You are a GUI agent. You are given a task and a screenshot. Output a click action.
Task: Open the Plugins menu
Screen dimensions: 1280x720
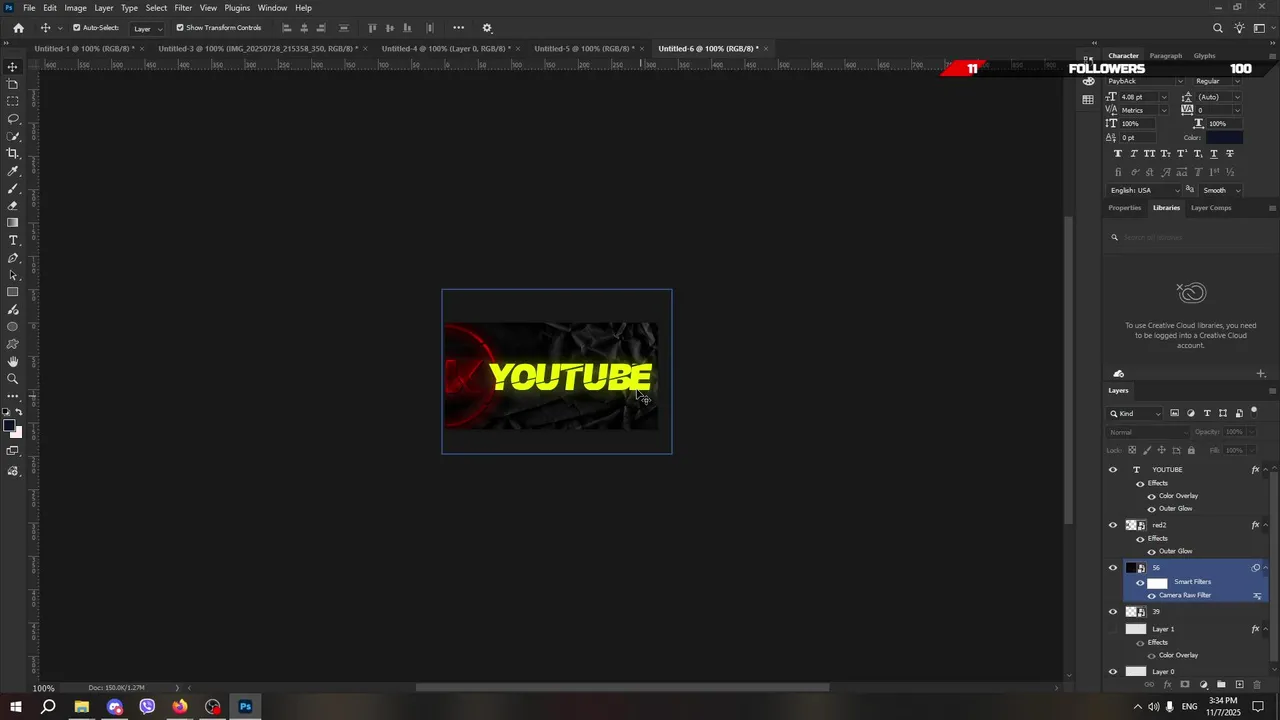[x=237, y=8]
